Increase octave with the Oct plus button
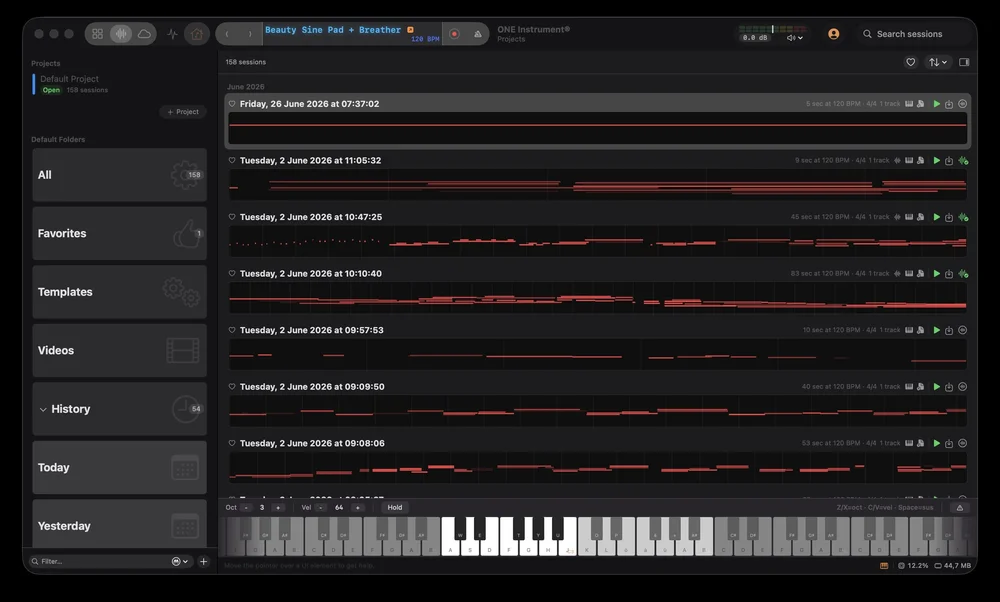Screen dimensions: 1000x602 click(277, 508)
